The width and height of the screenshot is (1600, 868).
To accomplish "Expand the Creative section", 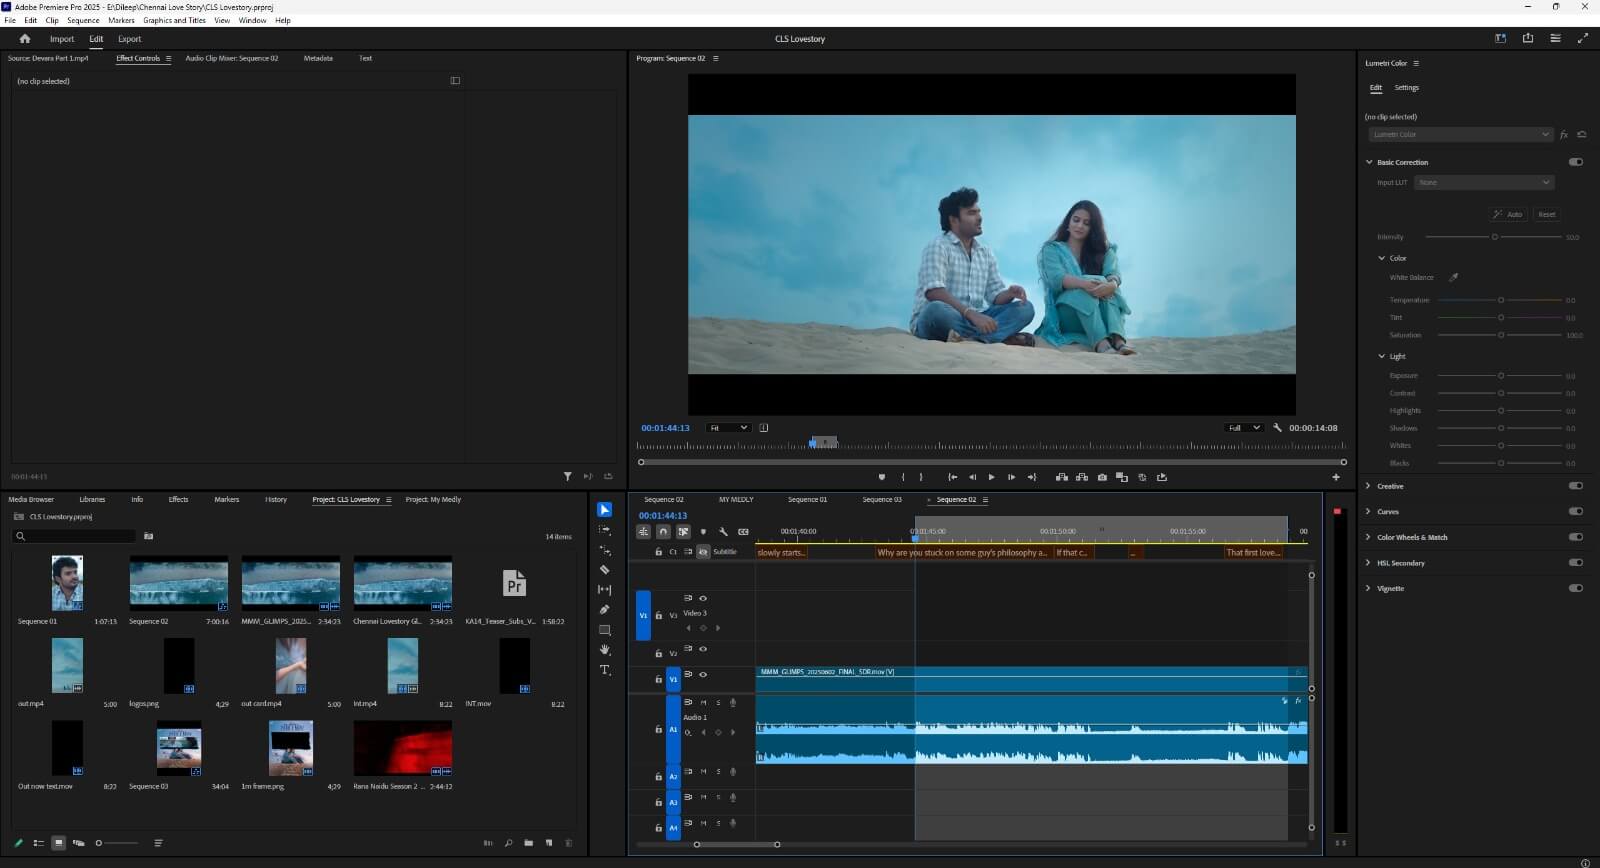I will [x=1368, y=486].
